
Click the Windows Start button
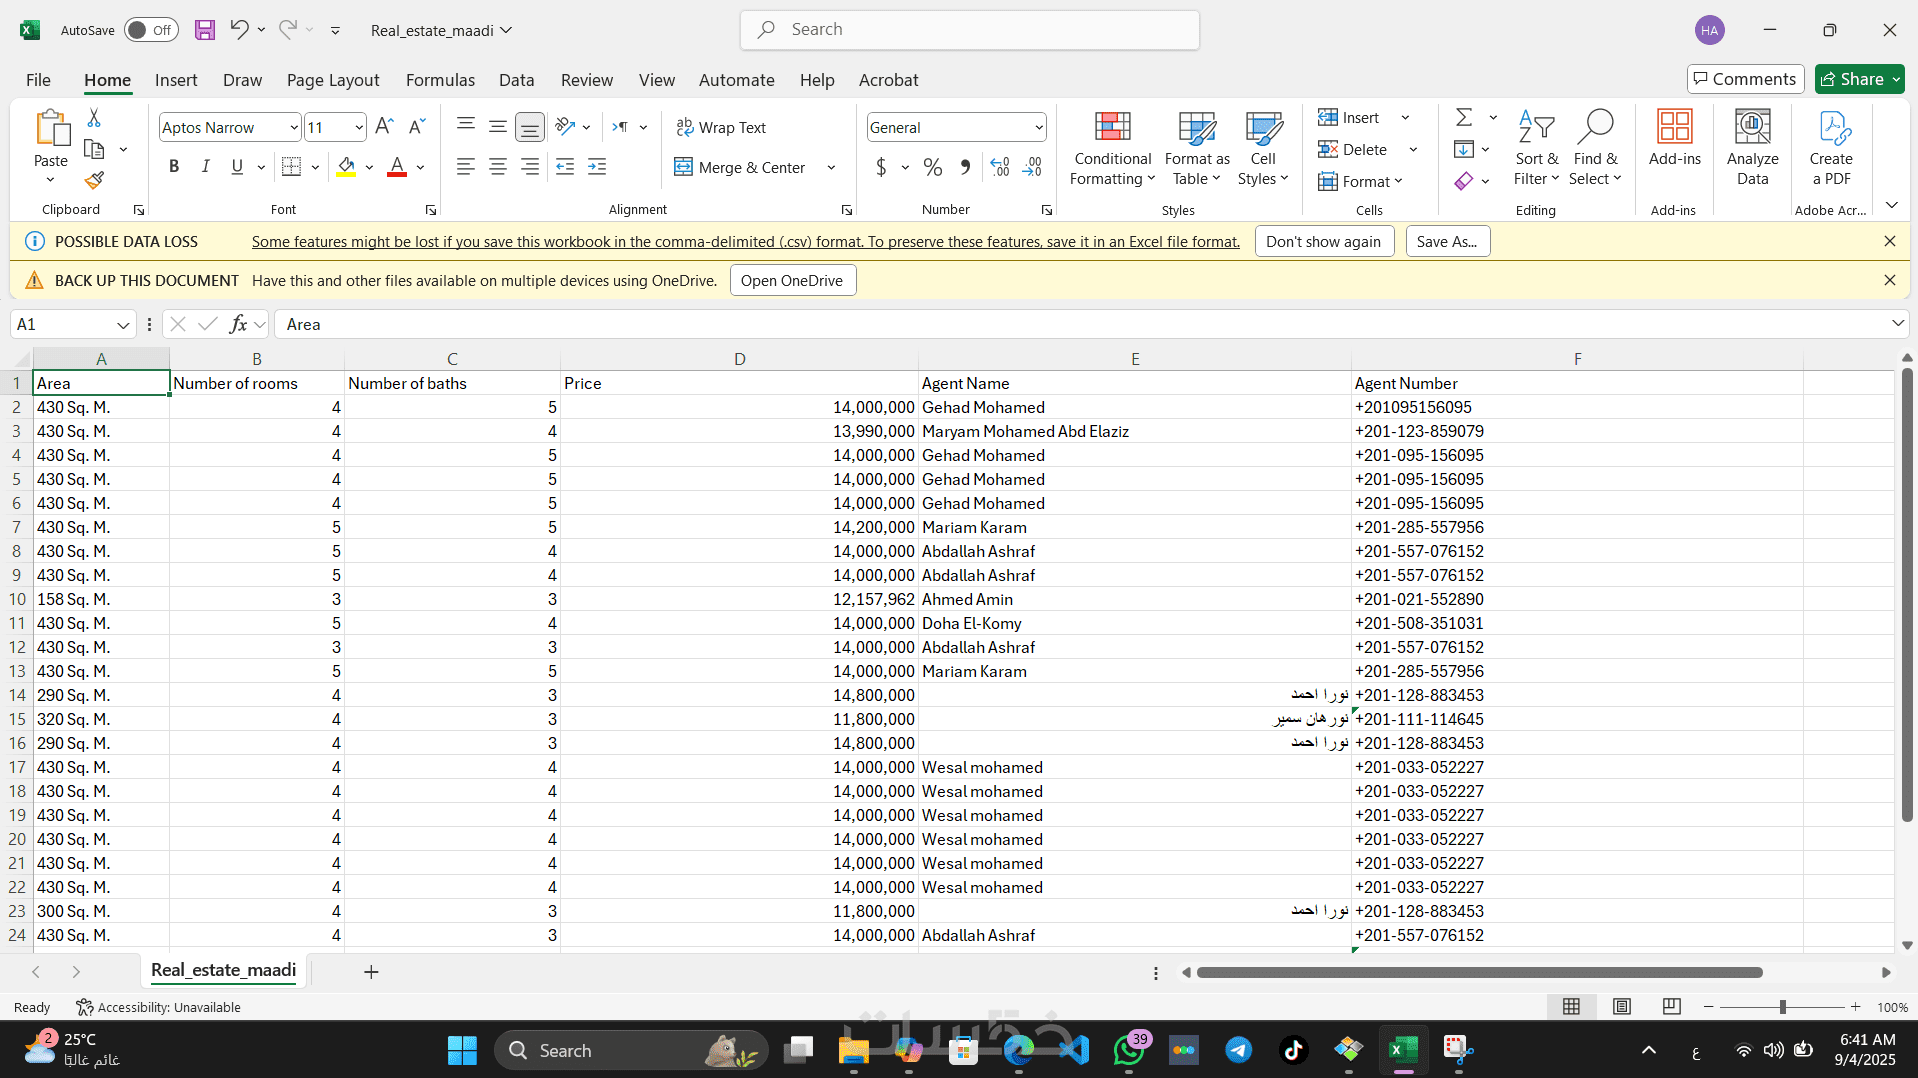[x=462, y=1050]
